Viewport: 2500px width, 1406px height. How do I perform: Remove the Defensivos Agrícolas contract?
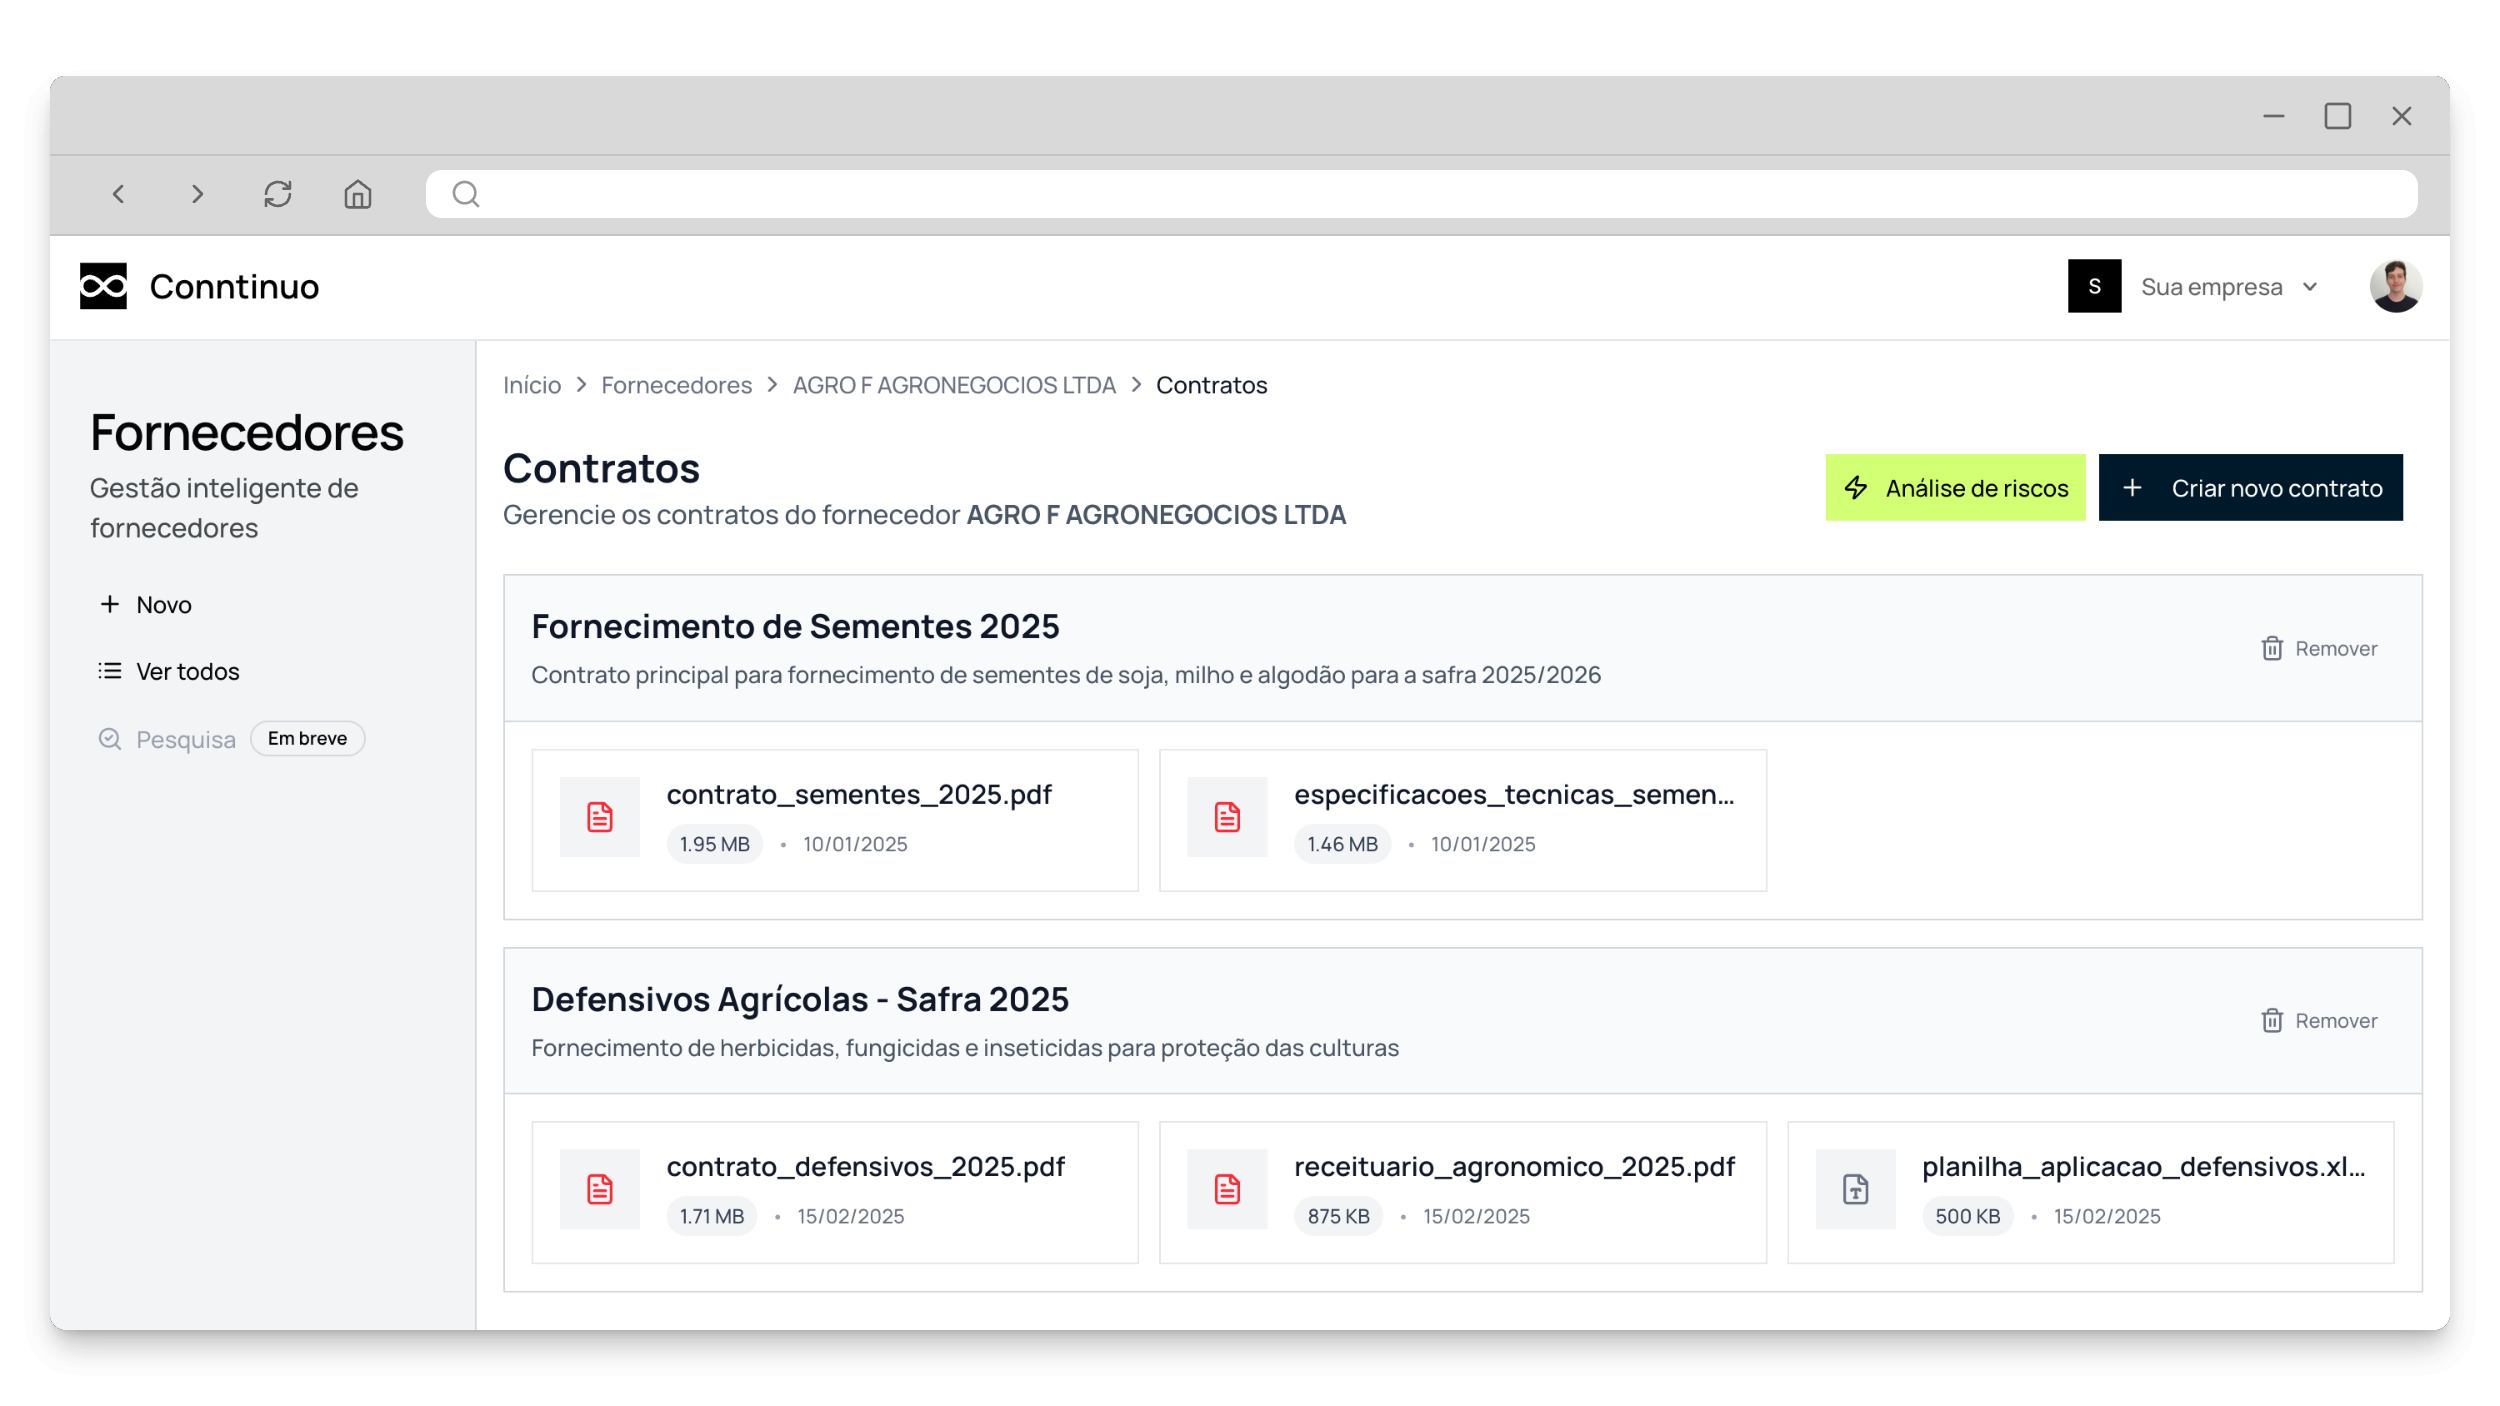click(2319, 1021)
